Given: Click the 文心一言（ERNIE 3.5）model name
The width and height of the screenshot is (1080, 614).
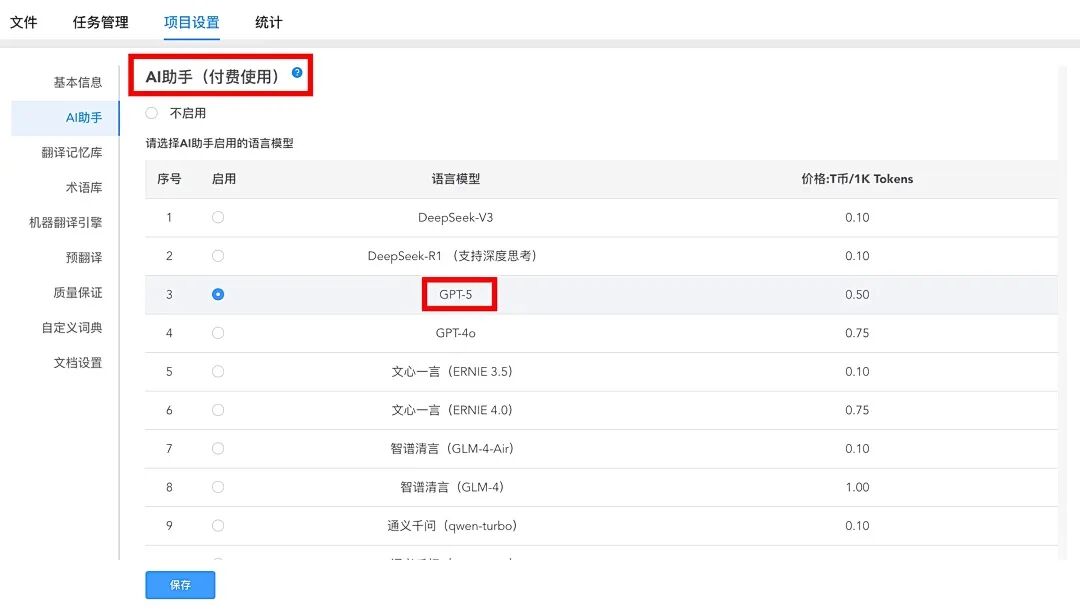Looking at the screenshot, I should coord(455,371).
